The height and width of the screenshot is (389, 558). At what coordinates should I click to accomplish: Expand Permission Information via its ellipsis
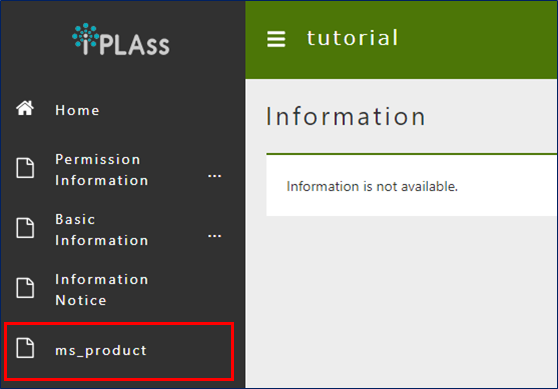[x=215, y=176]
